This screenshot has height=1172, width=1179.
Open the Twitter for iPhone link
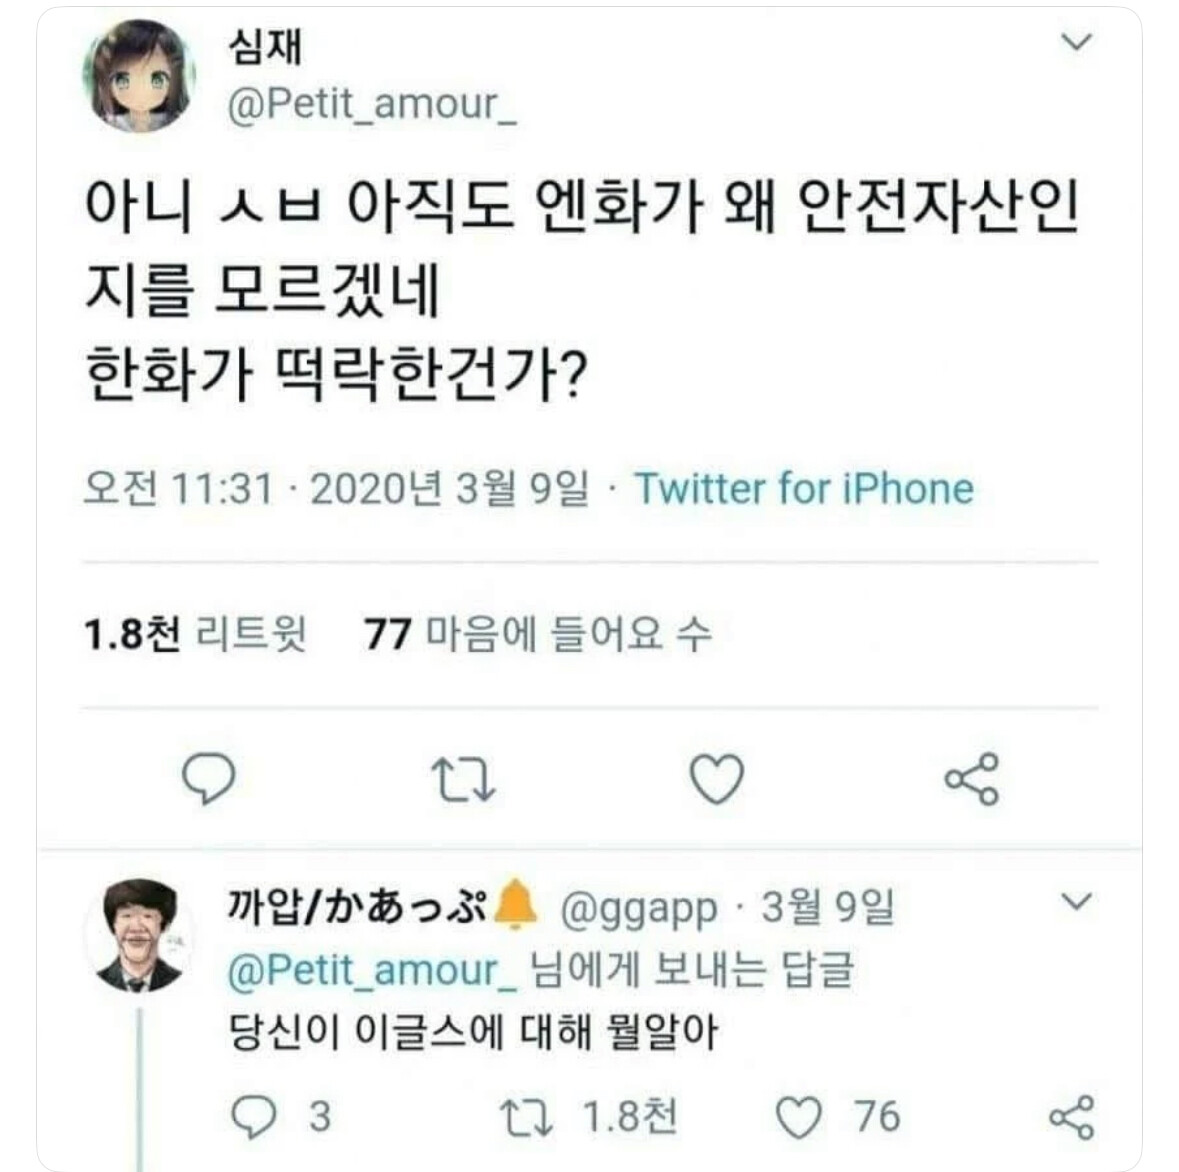(x=804, y=489)
